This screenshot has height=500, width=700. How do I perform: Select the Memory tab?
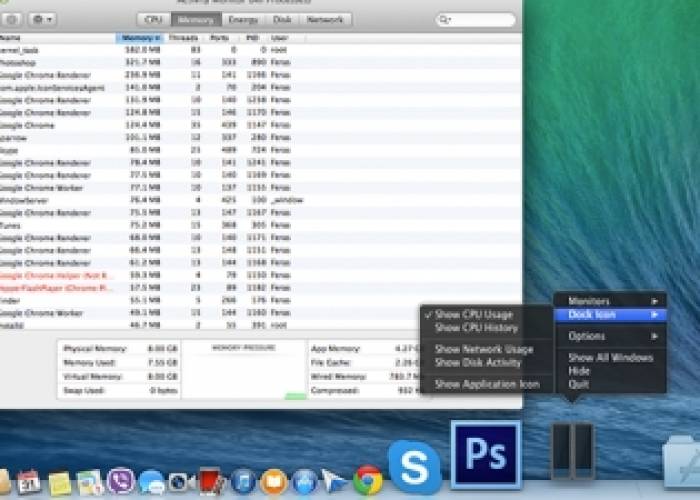(196, 20)
